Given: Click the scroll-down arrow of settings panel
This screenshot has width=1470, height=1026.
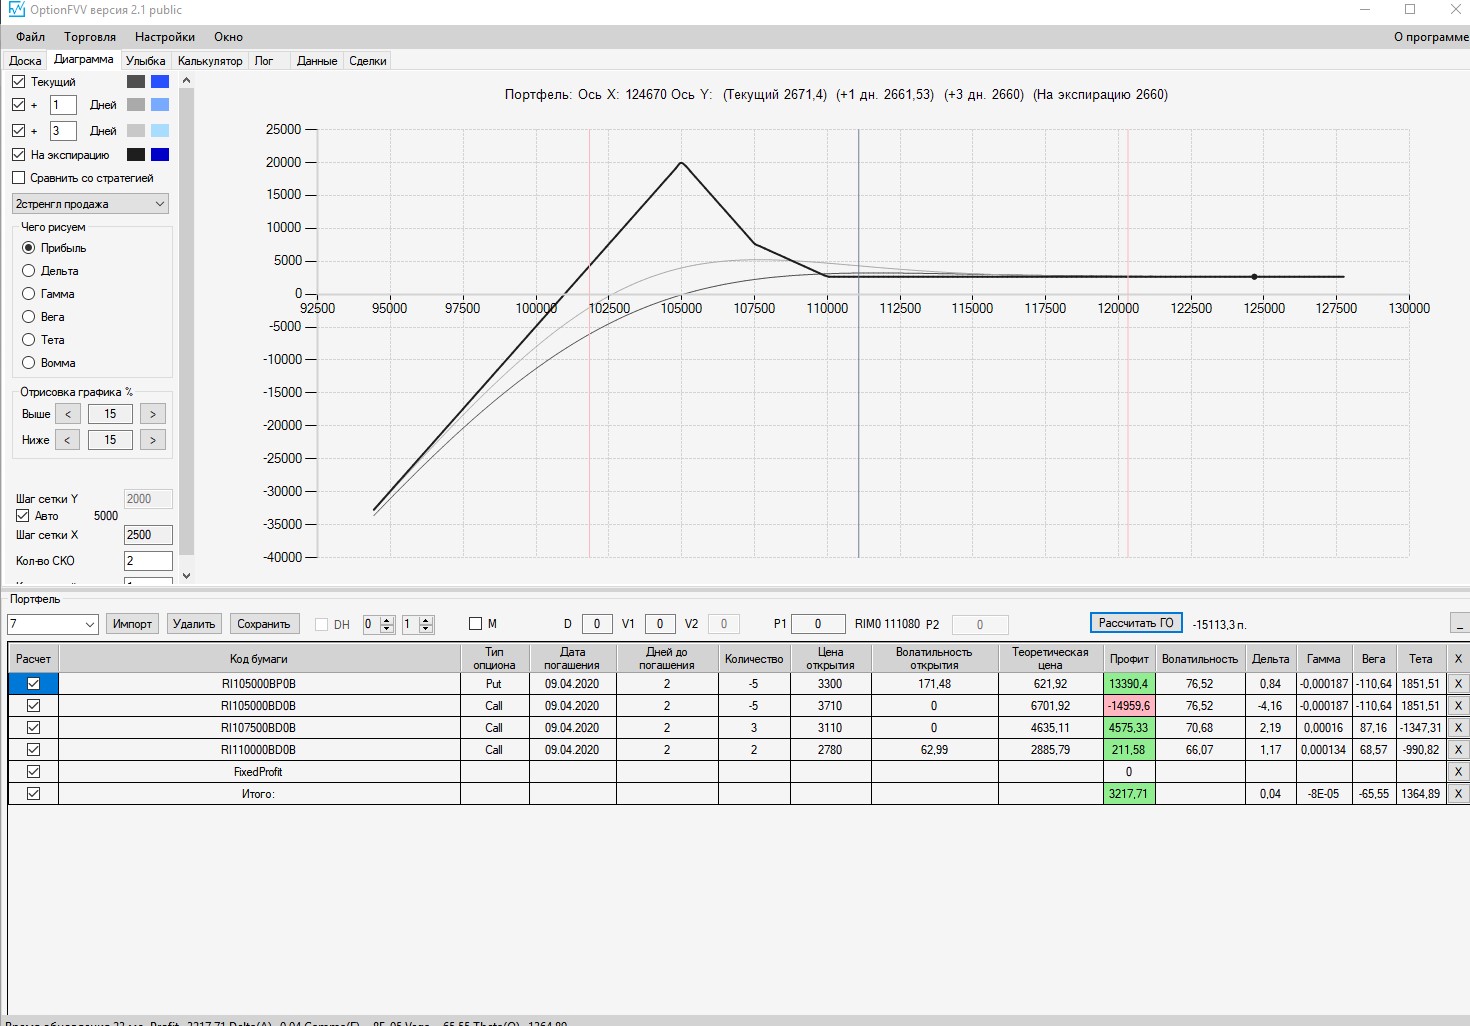Looking at the screenshot, I should (186, 576).
